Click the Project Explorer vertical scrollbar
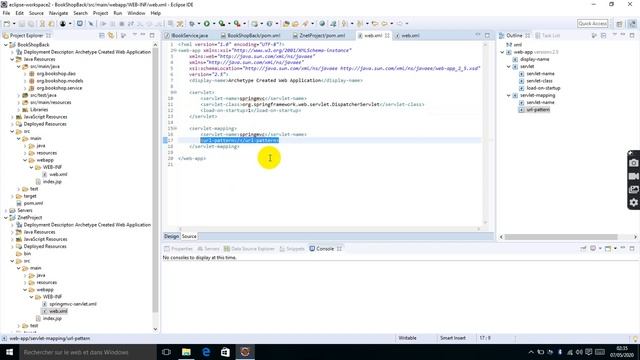This screenshot has width=640, height=360. coord(155,180)
